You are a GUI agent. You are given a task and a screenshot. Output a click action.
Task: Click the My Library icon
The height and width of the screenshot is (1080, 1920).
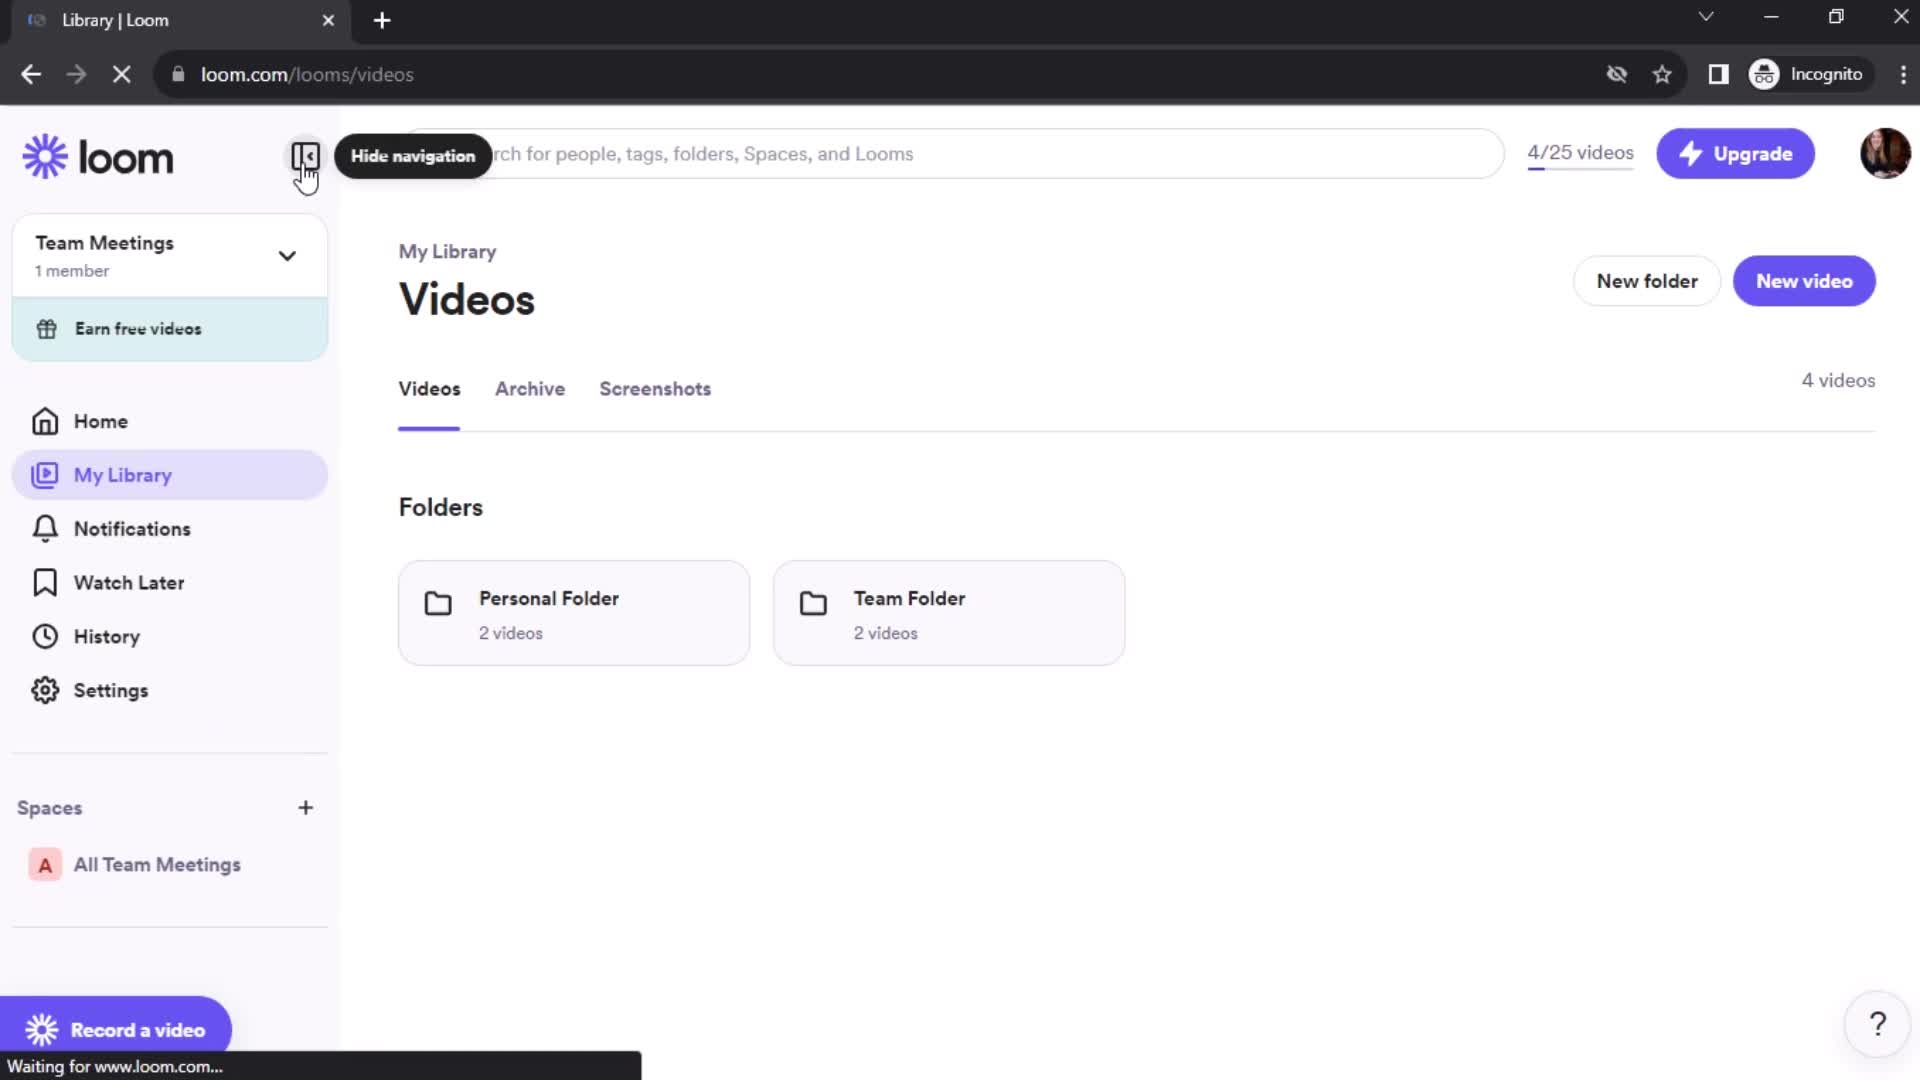tap(45, 473)
